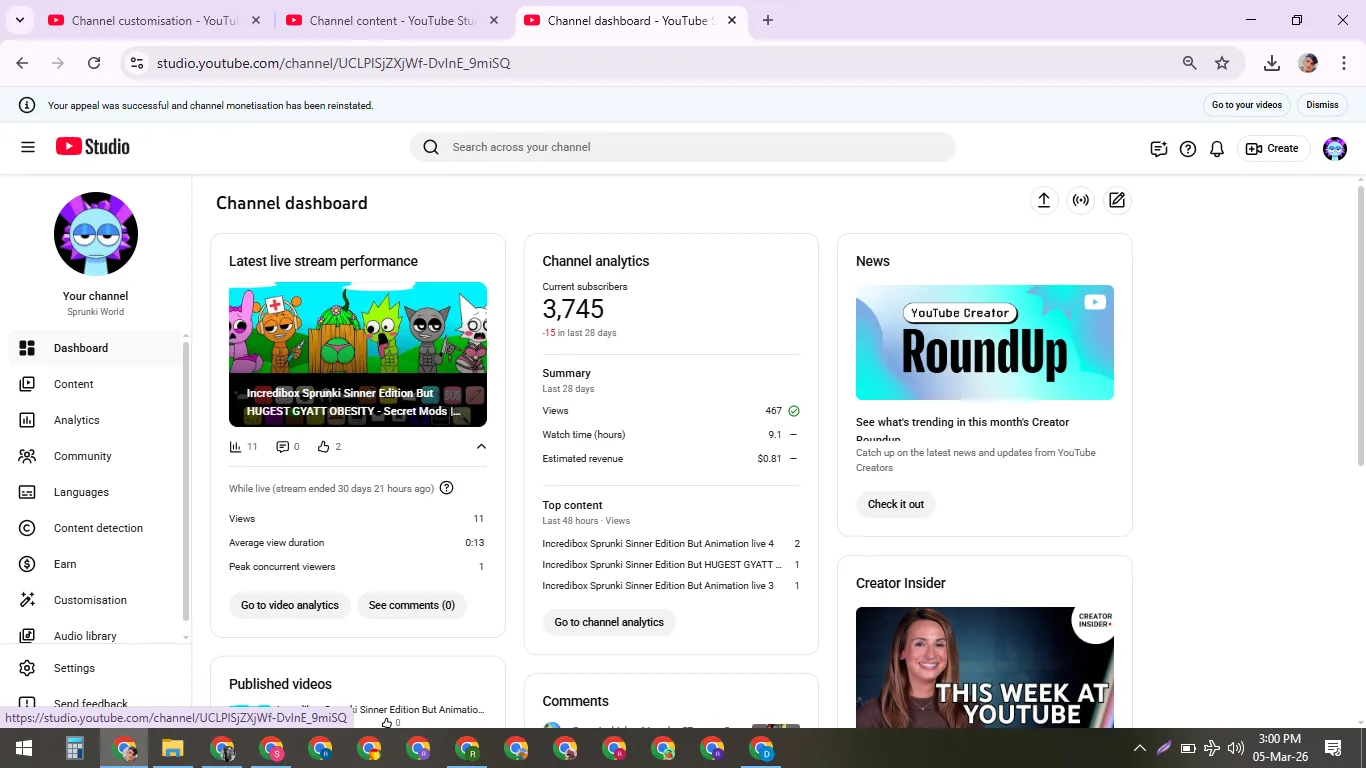
Task: Click the Content sidebar icon
Action: (x=27, y=384)
